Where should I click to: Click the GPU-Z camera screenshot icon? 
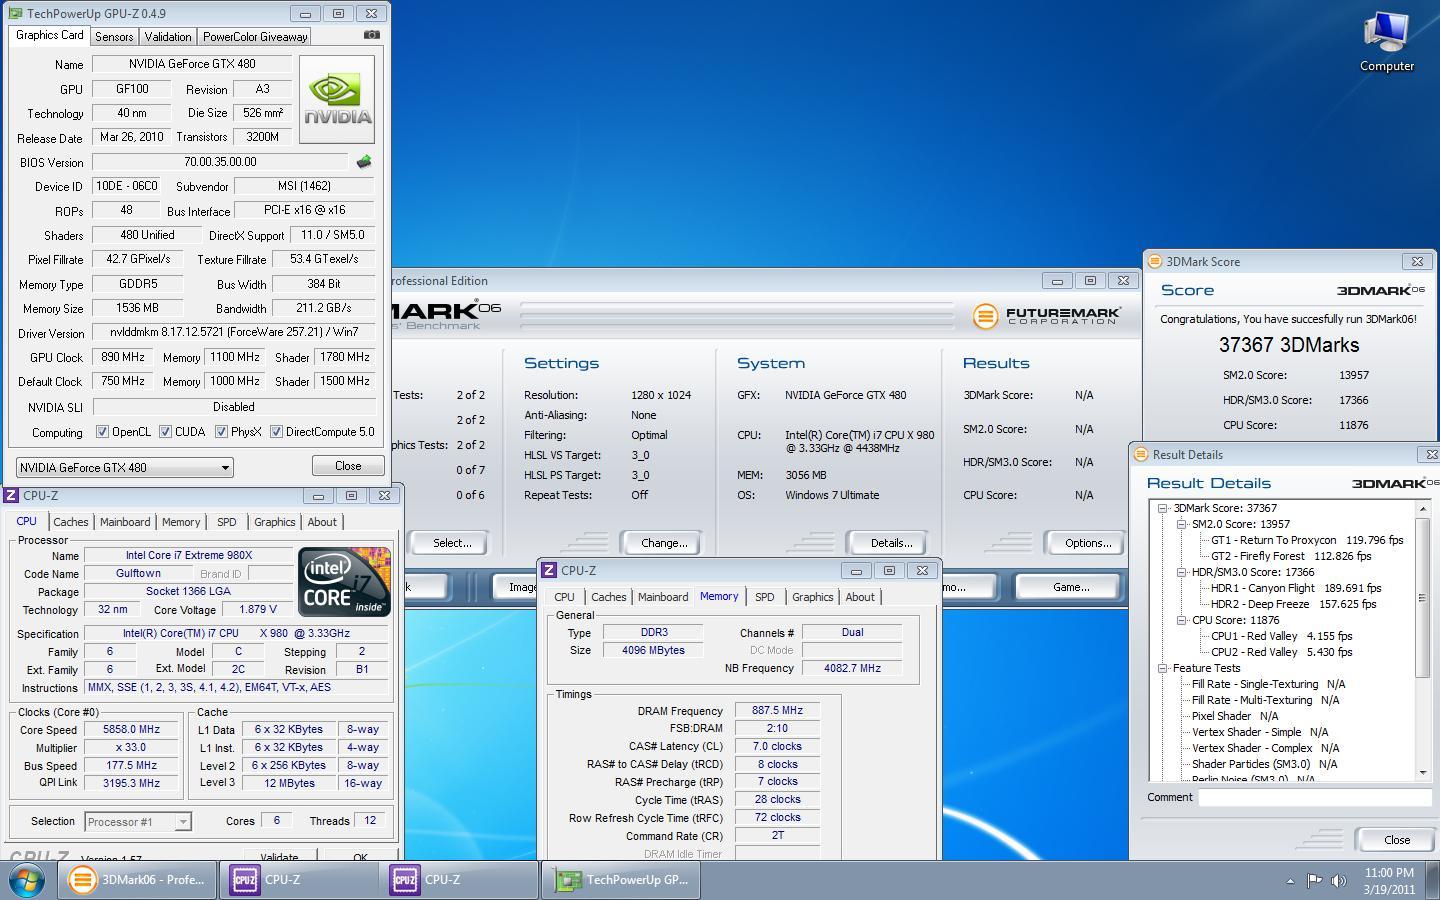point(371,35)
